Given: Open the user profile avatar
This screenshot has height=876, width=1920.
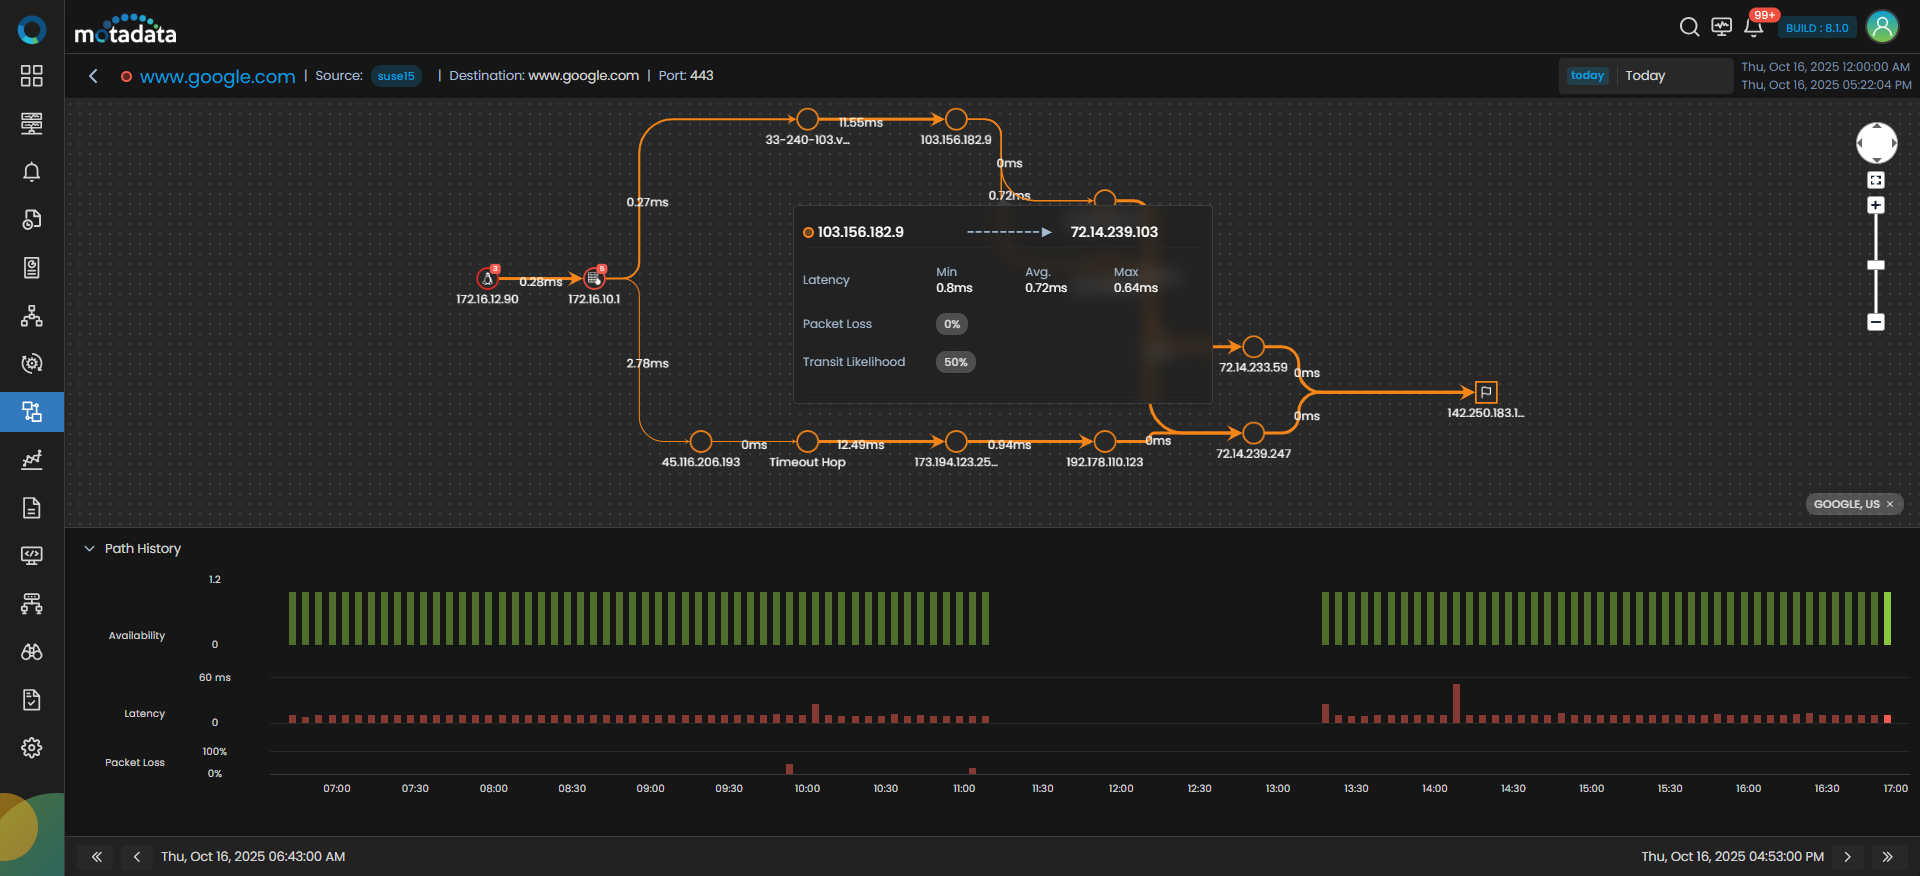Looking at the screenshot, I should click(1882, 27).
